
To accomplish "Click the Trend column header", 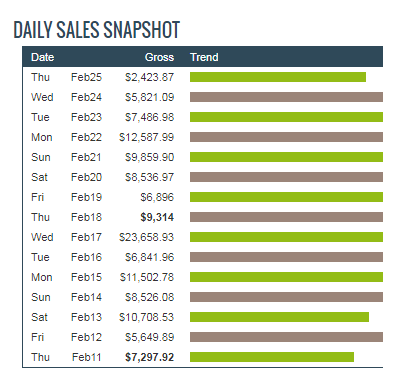I will point(204,57).
